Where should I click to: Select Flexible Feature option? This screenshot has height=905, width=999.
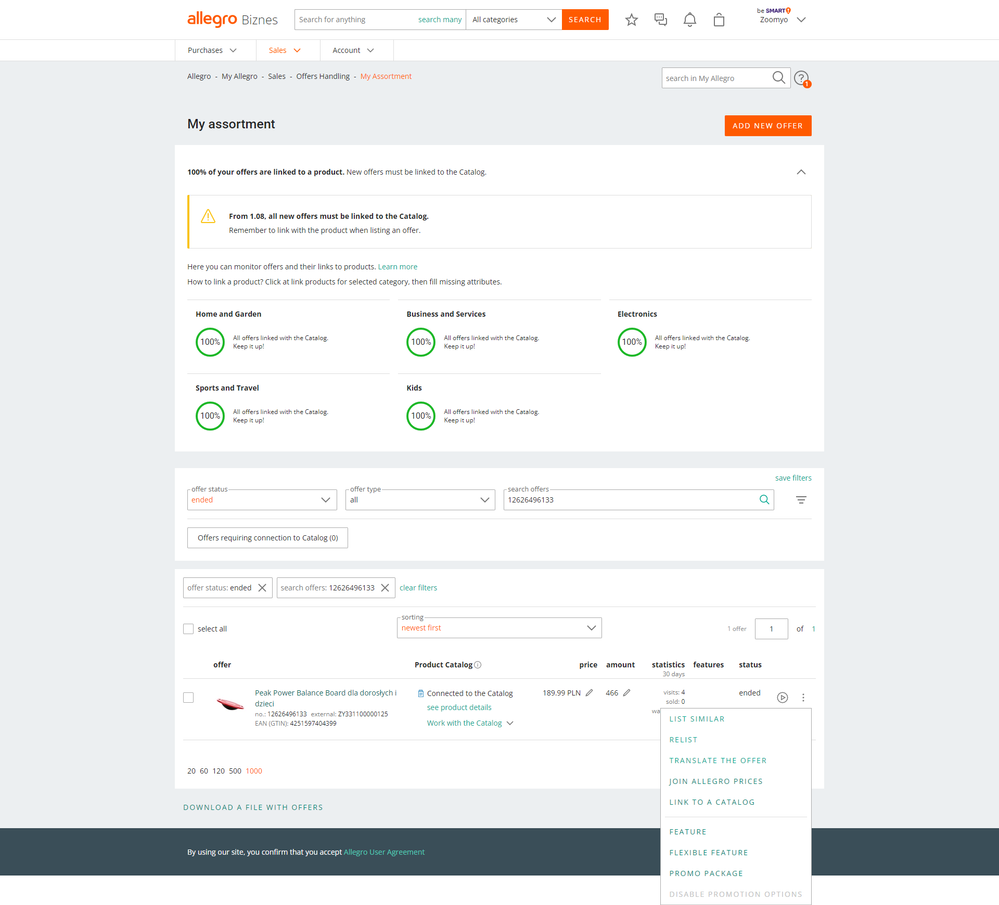(x=708, y=853)
